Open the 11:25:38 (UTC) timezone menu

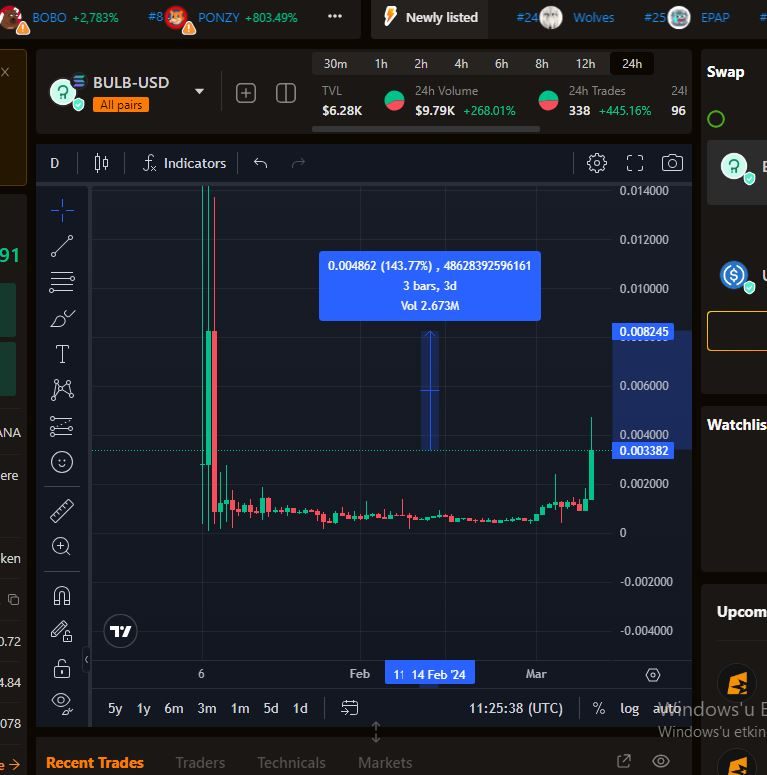coord(515,708)
